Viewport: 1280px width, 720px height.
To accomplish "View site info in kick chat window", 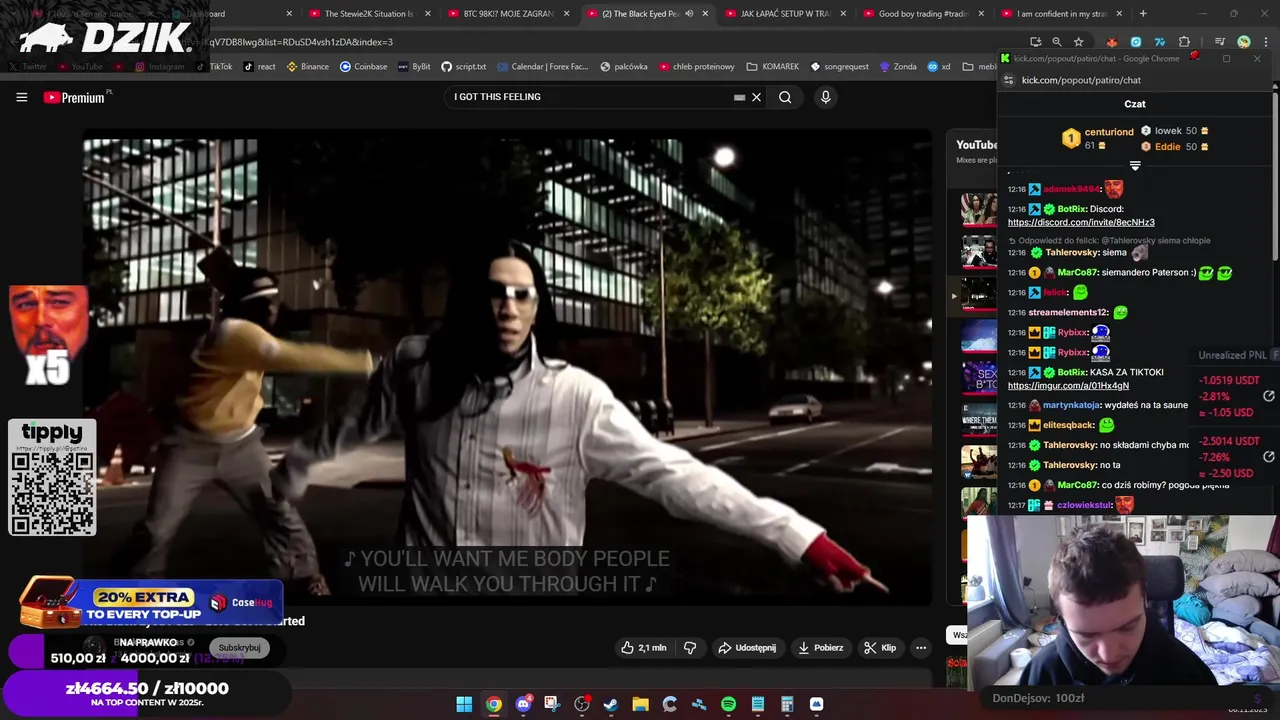I will point(1007,80).
